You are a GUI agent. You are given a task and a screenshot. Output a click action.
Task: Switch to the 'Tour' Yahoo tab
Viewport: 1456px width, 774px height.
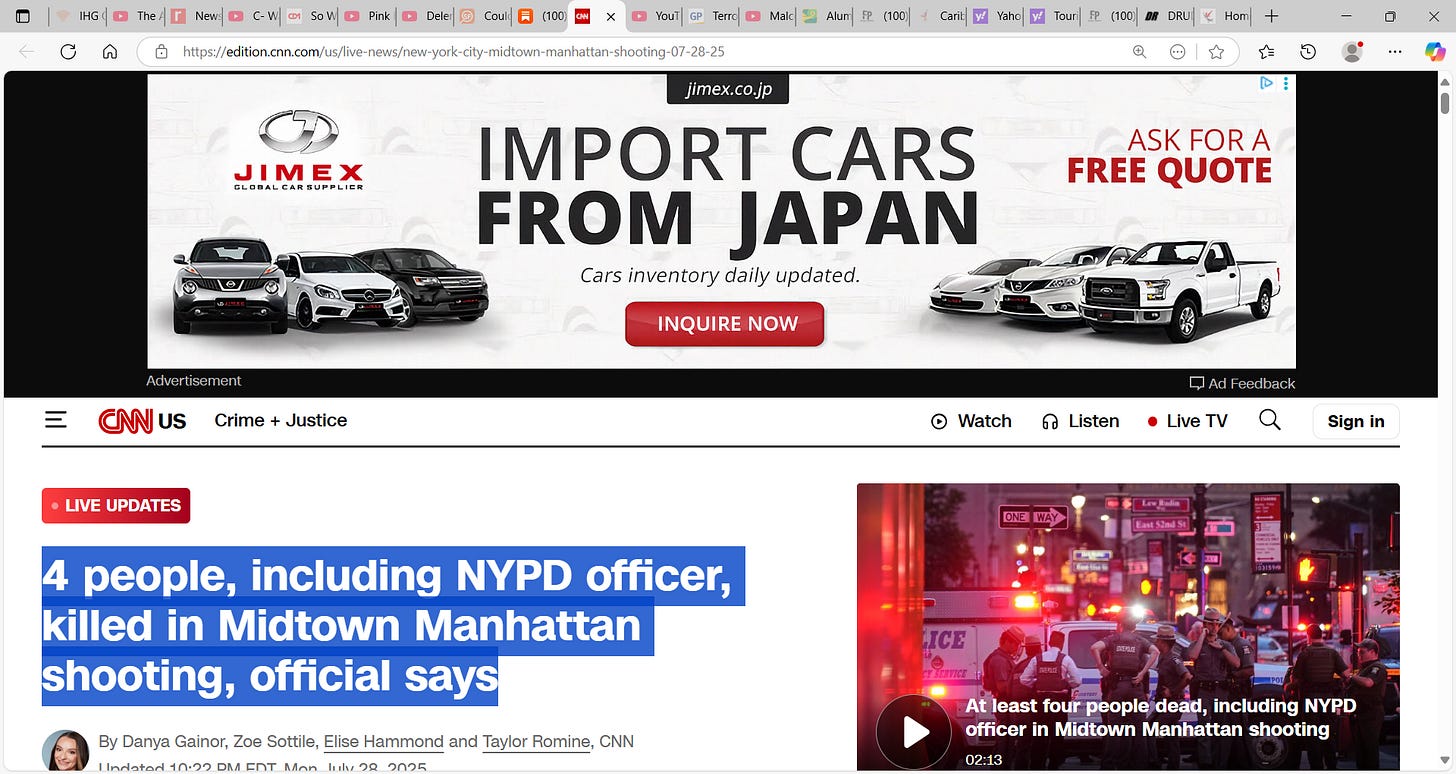pyautogui.click(x=1055, y=16)
